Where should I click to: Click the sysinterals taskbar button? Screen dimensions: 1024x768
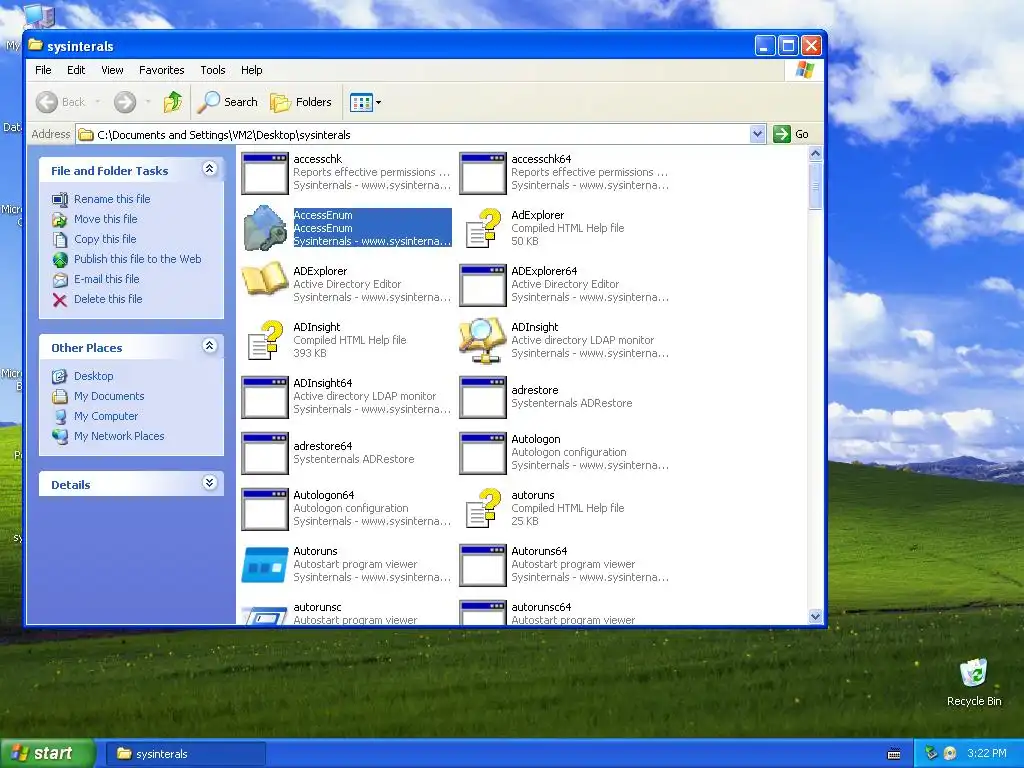[185, 754]
